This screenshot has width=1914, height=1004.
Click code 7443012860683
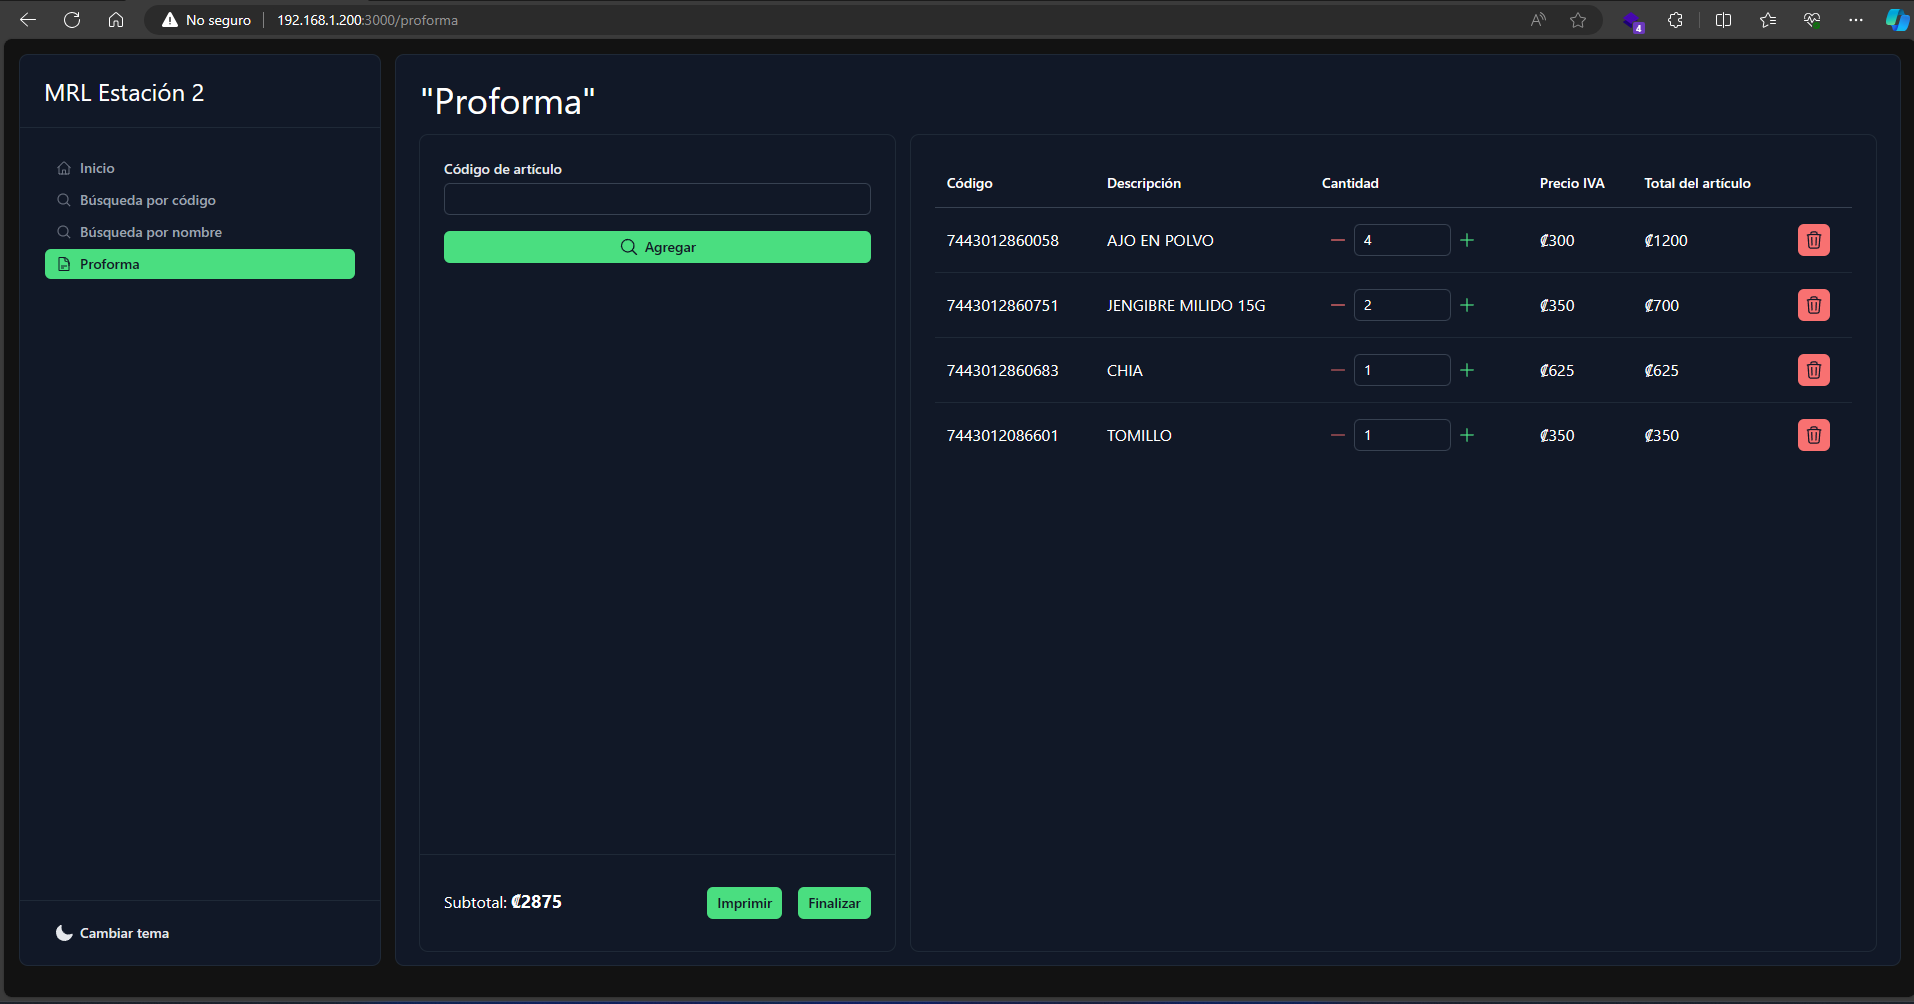tap(1002, 370)
